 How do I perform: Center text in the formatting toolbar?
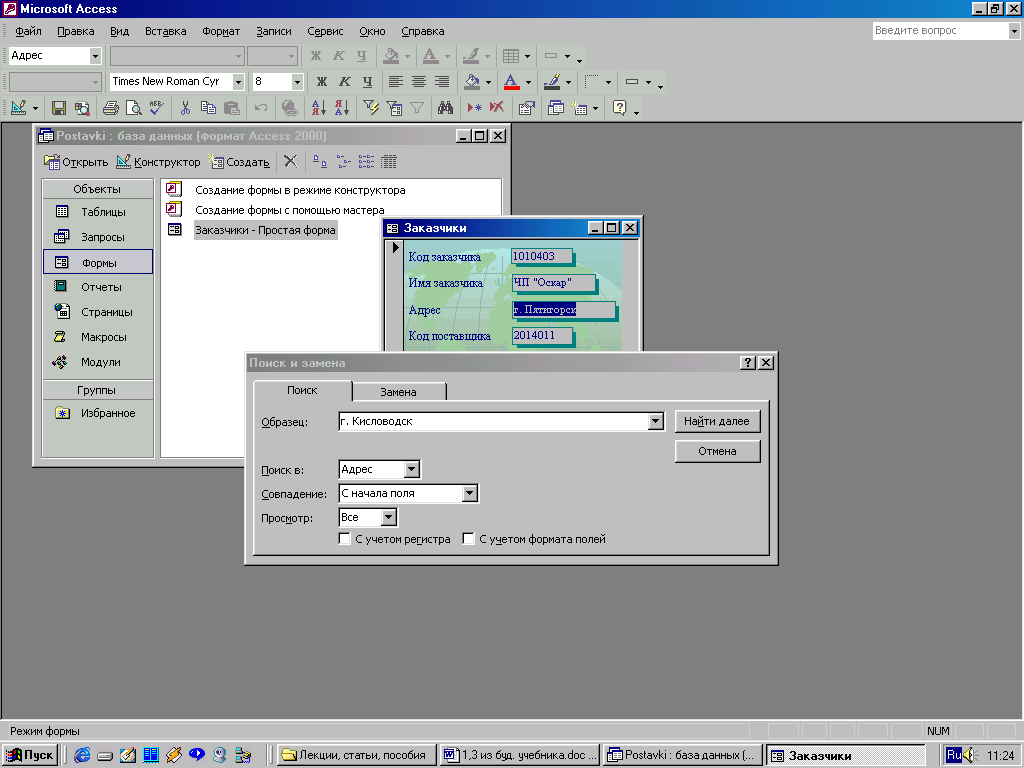point(419,82)
